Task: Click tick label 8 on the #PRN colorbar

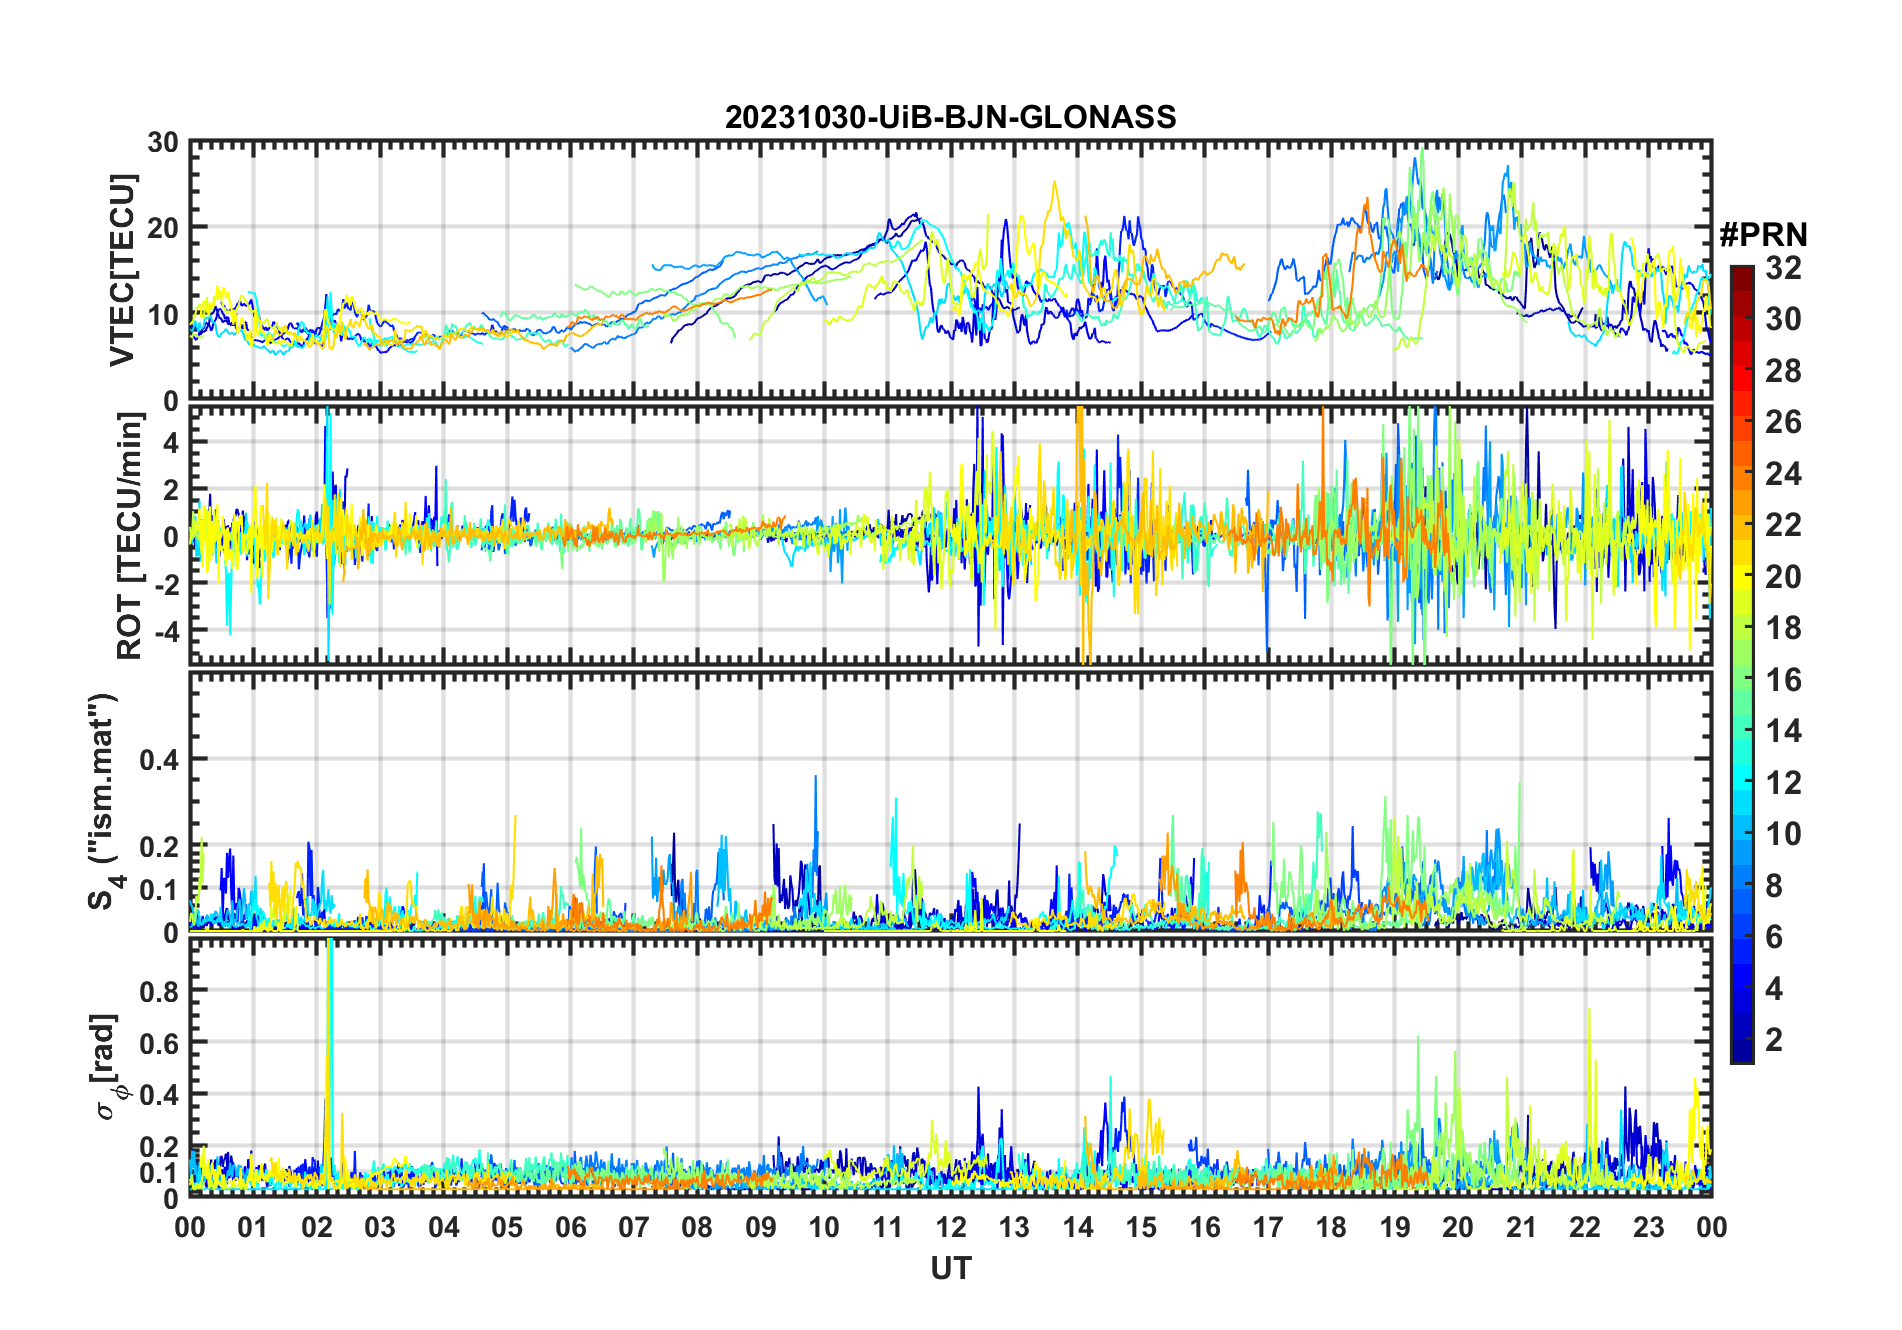Action: click(1774, 886)
